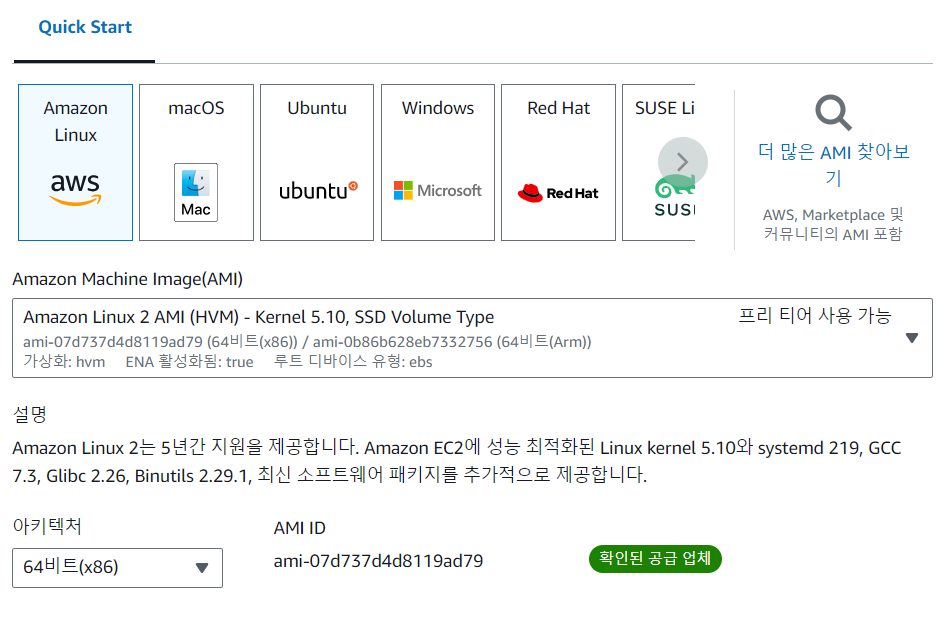Open the 아키텍처 64비트(x86) dropdown

(118, 568)
